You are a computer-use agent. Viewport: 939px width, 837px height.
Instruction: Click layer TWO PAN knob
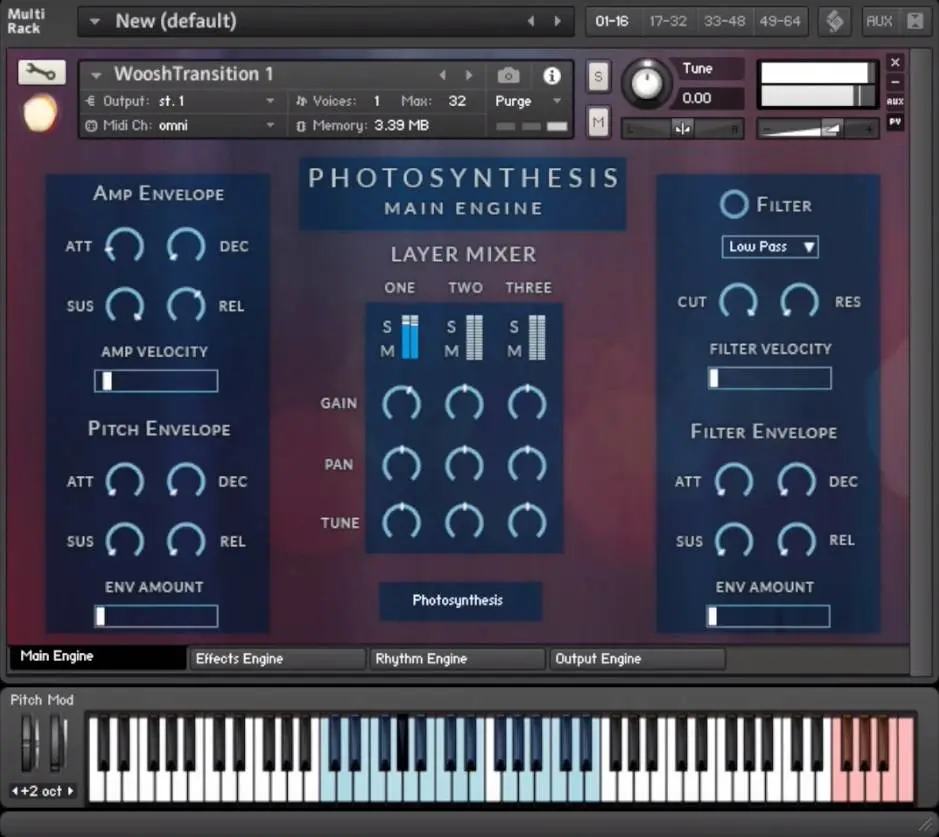(x=464, y=464)
